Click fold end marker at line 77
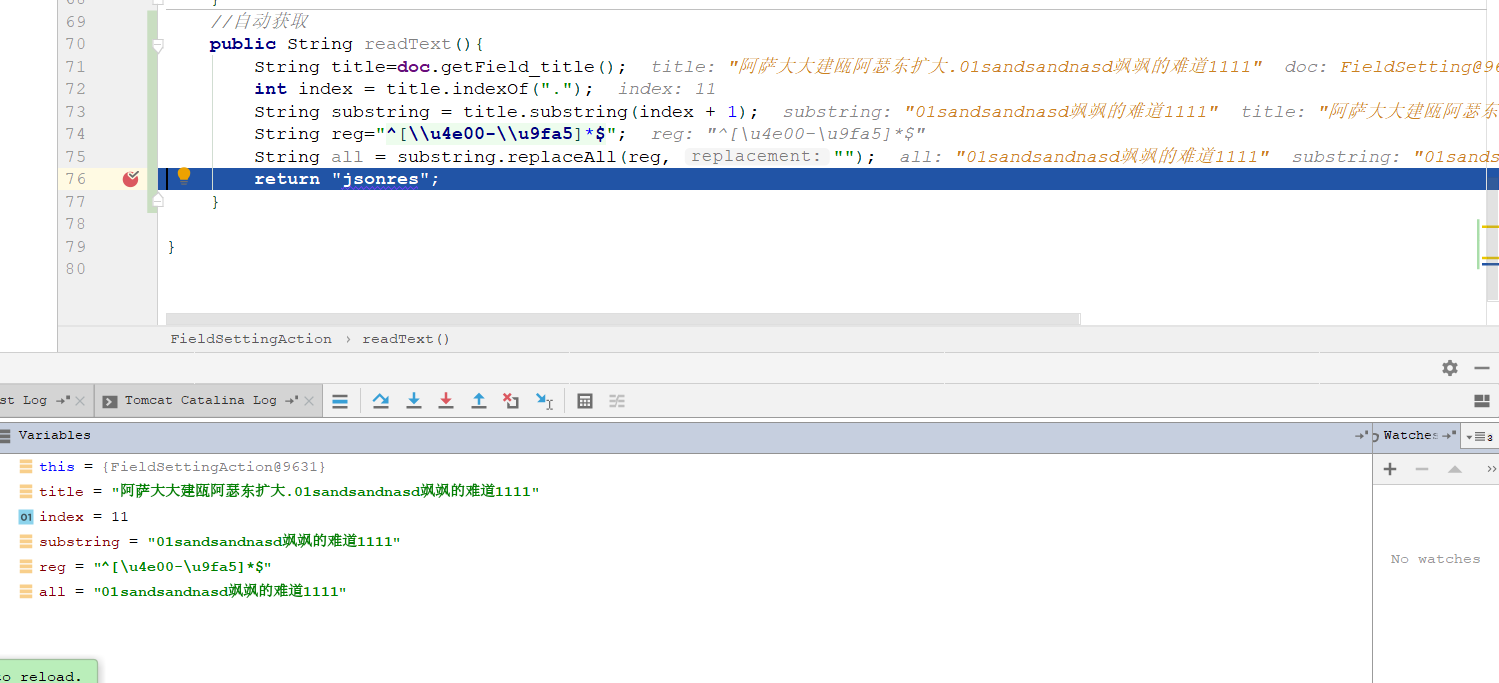This screenshot has width=1499, height=683. pos(157,201)
